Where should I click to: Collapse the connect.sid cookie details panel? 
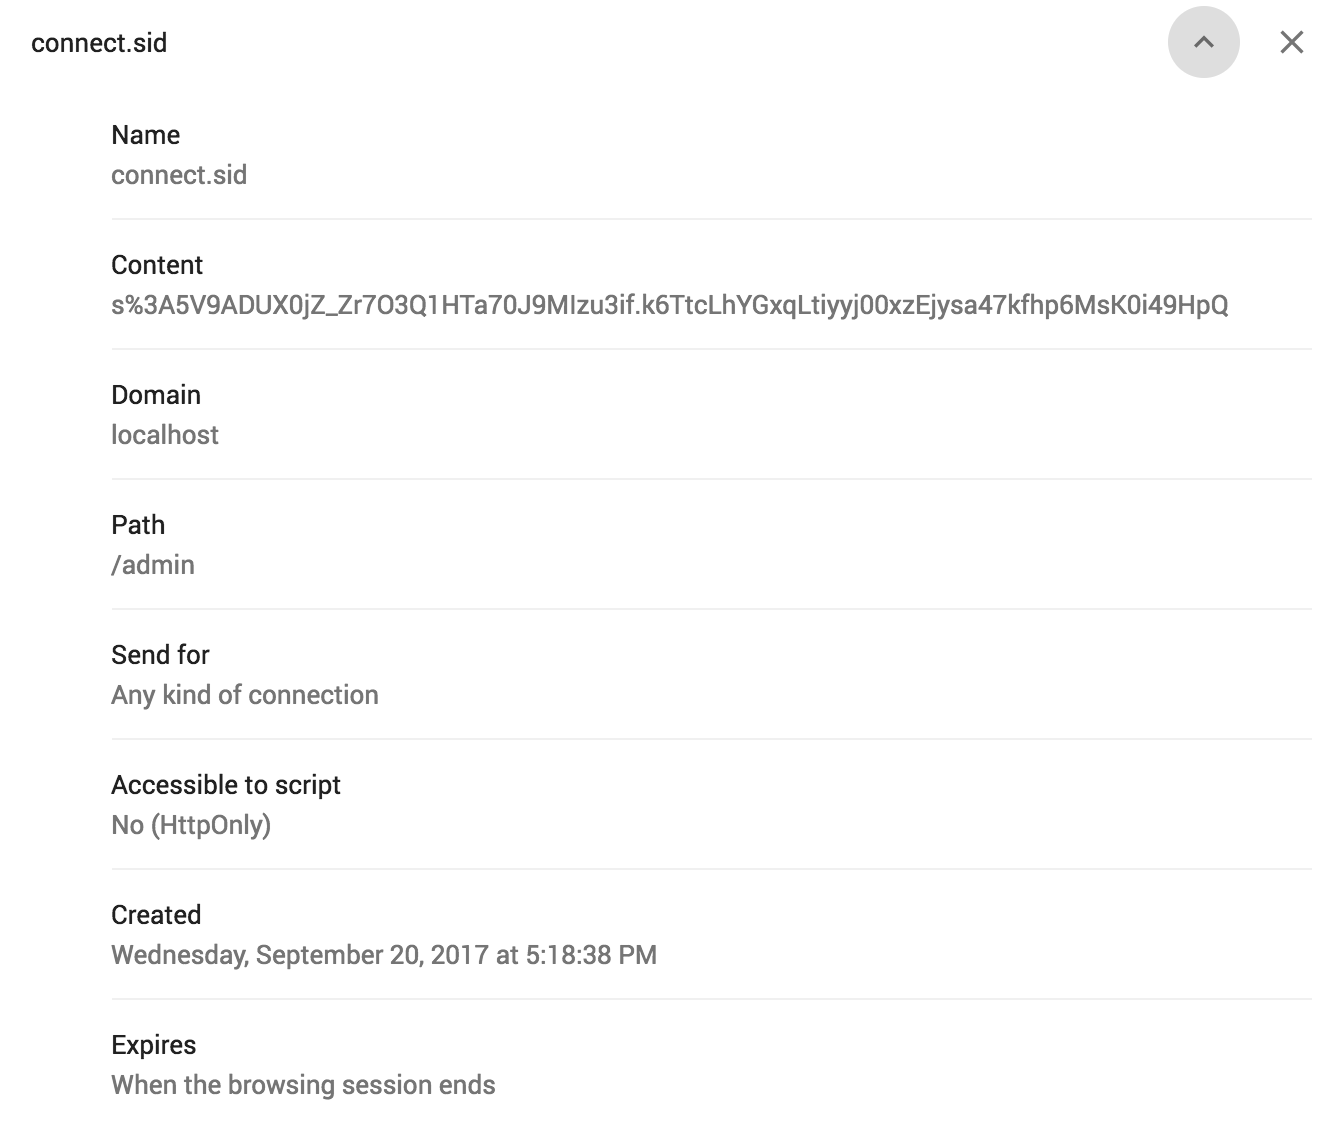(1204, 42)
